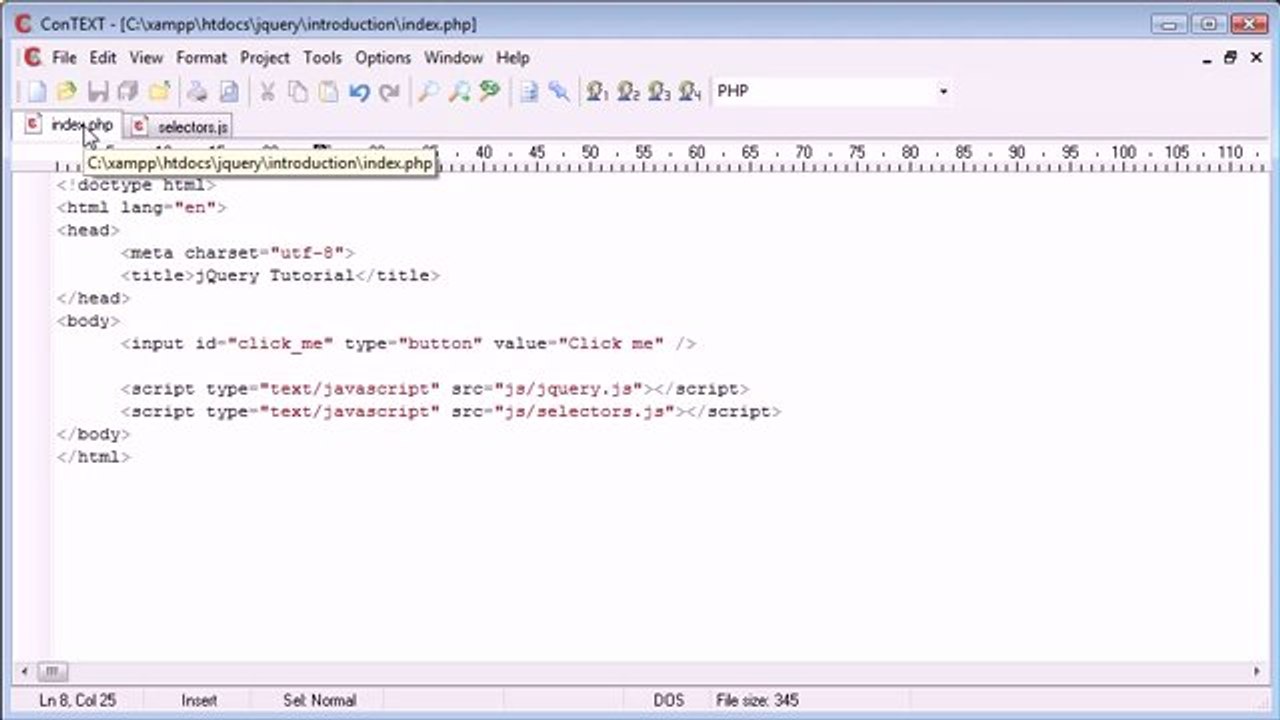Click the 'Insert' status bar entry
The width and height of the screenshot is (1280, 720).
pos(199,700)
